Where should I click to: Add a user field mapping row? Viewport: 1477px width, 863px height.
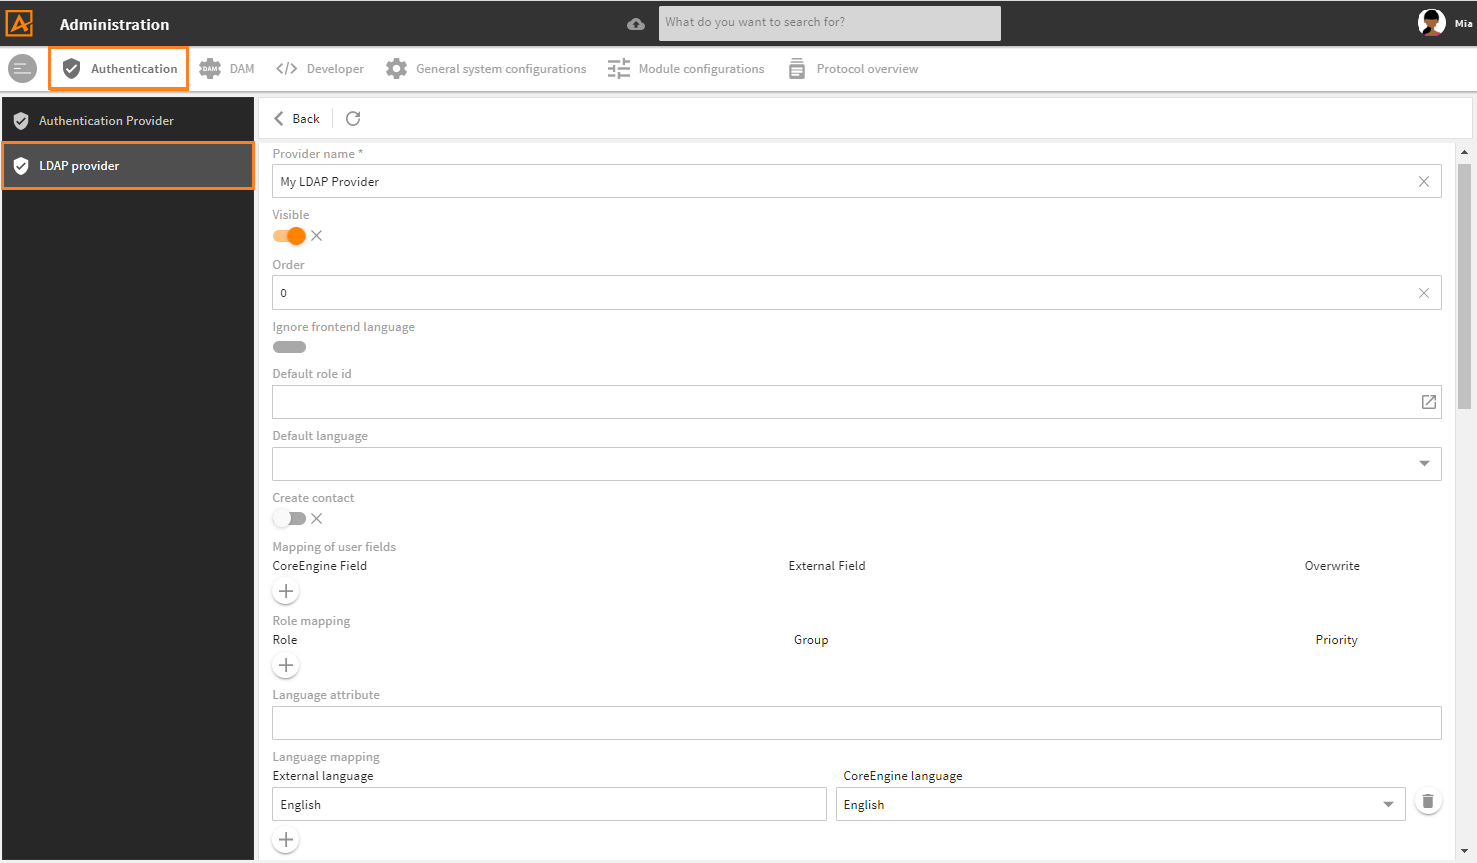pos(286,591)
